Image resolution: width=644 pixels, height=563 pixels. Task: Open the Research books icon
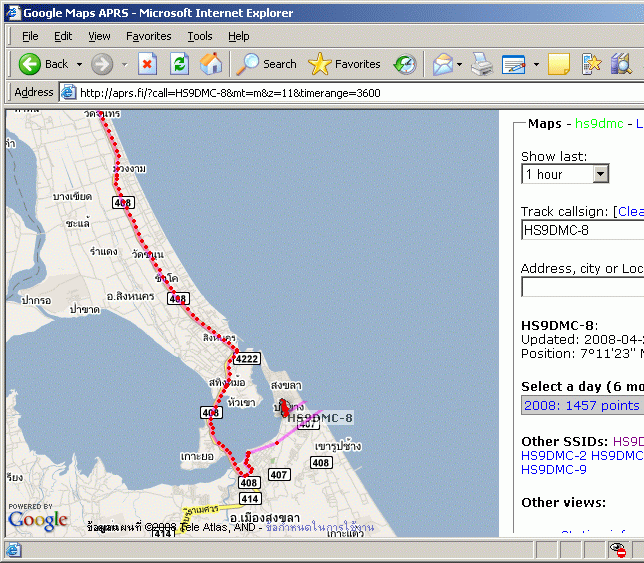[621, 64]
